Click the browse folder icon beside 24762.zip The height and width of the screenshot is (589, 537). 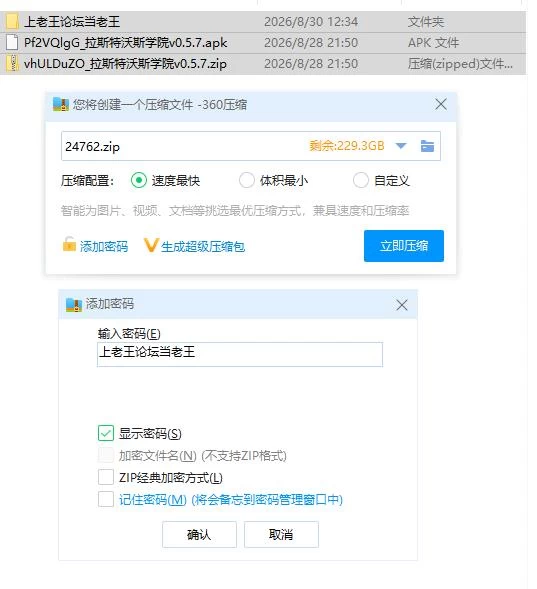(x=427, y=146)
